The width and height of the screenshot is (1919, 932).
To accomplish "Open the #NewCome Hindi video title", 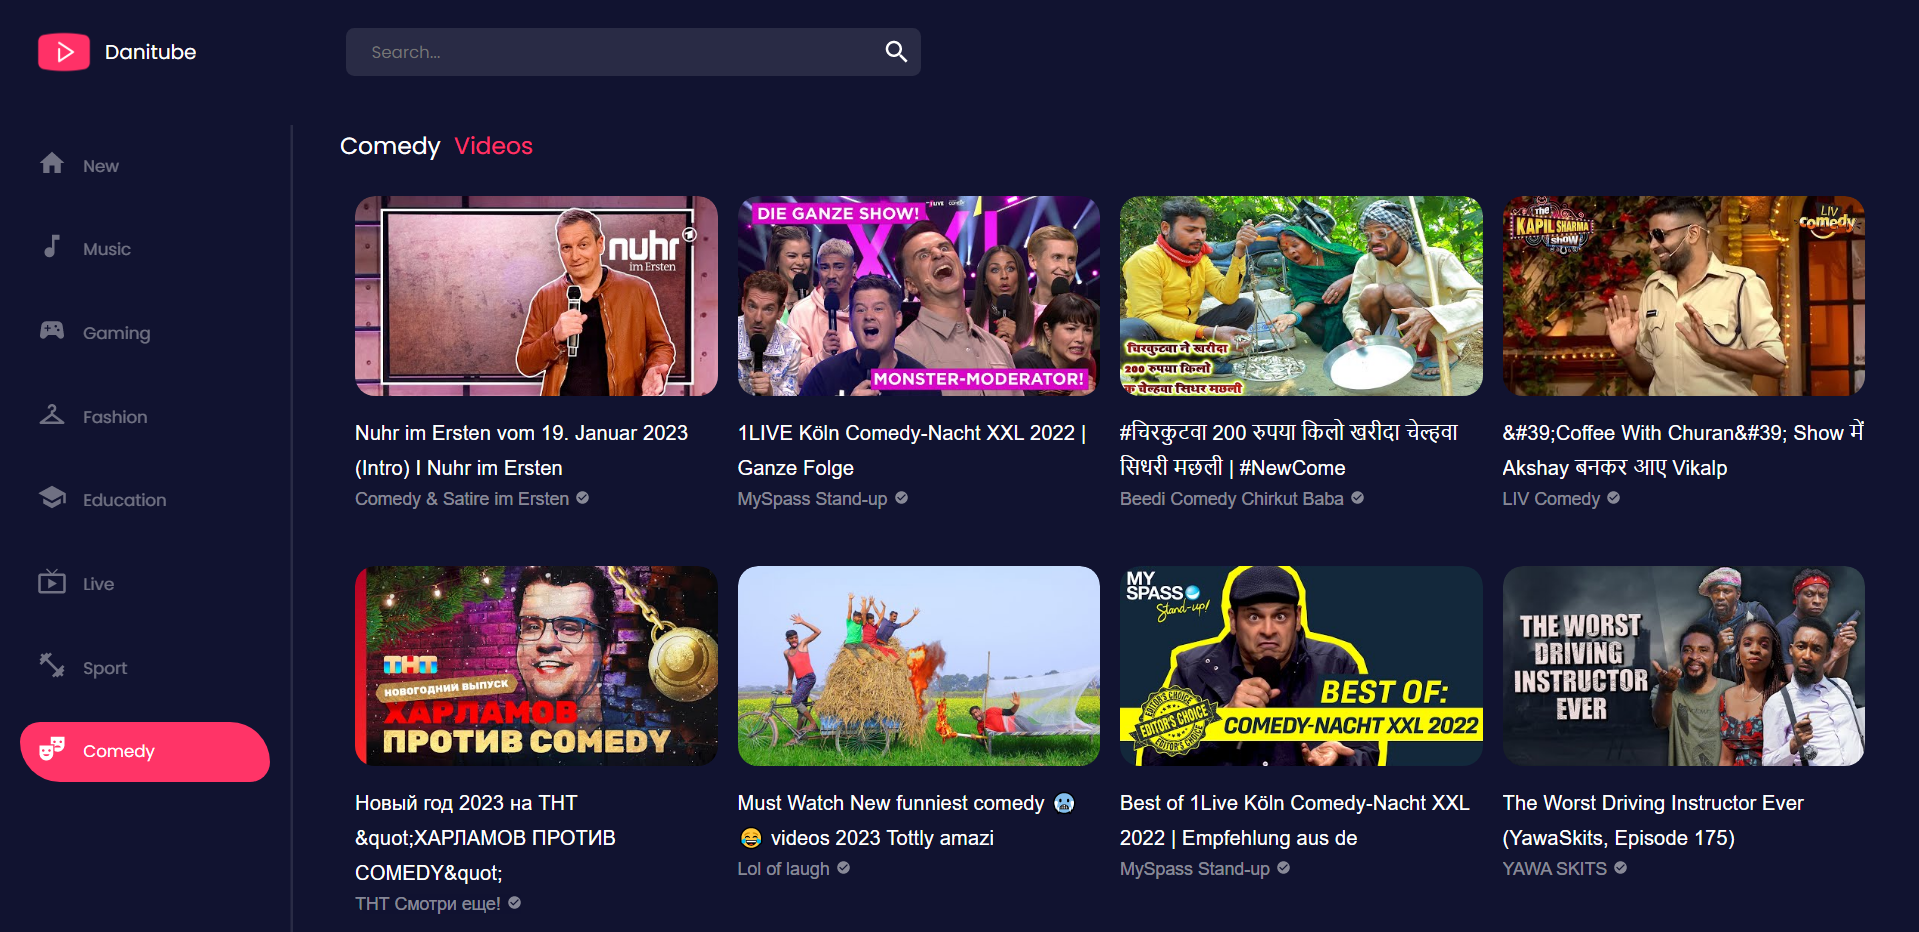I will pyautogui.click(x=1289, y=450).
